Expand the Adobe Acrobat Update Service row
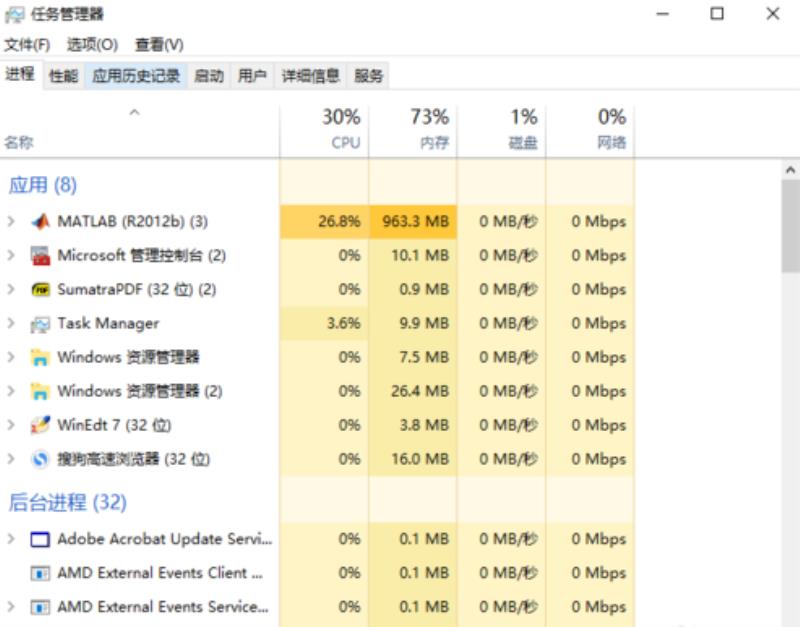The image size is (800, 627). (x=11, y=539)
